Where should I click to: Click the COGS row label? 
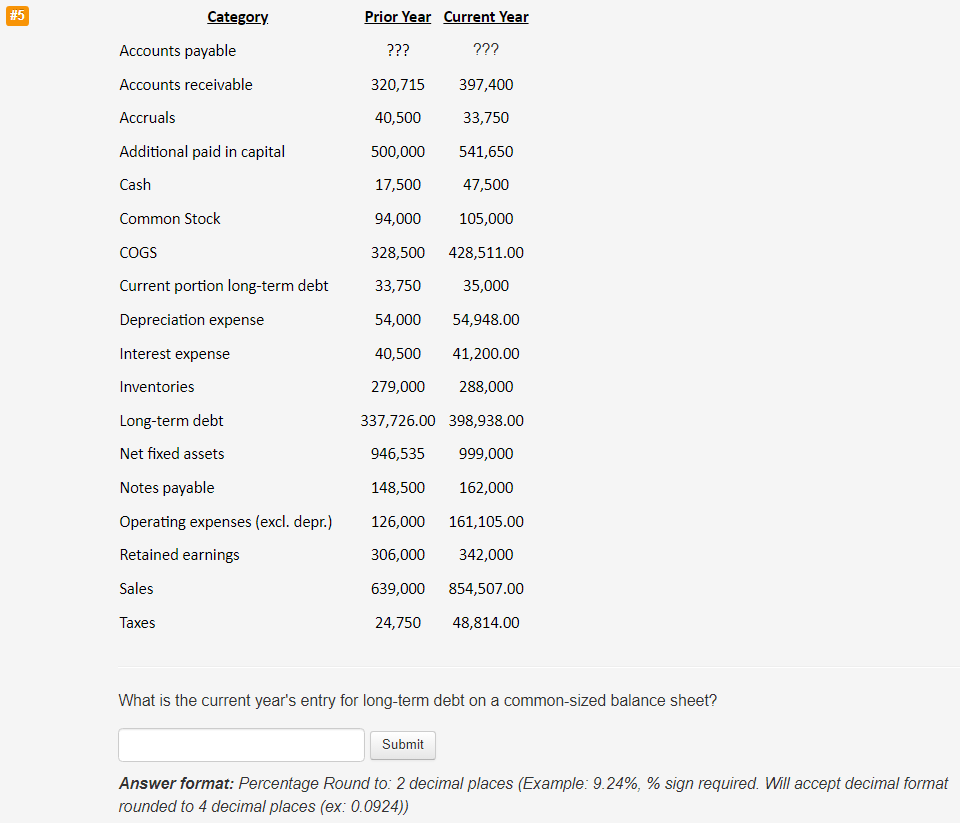point(138,252)
